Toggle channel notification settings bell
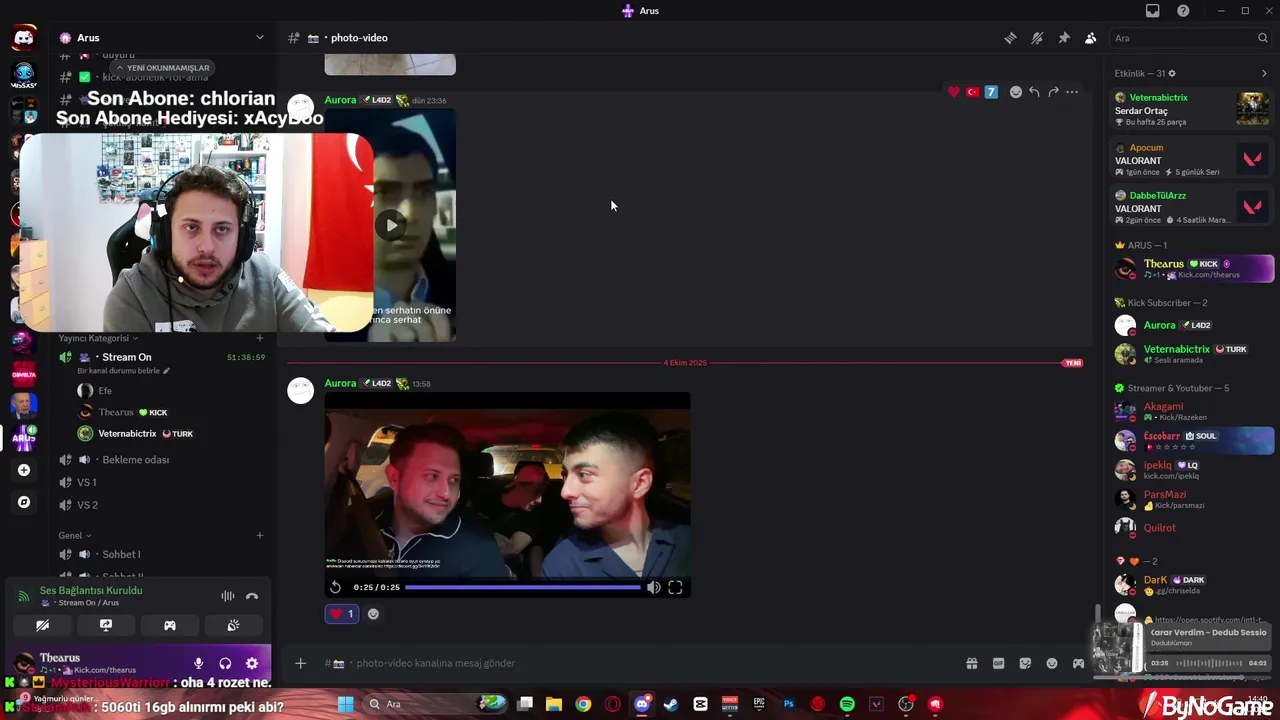This screenshot has width=1280, height=720. pyautogui.click(x=1037, y=38)
